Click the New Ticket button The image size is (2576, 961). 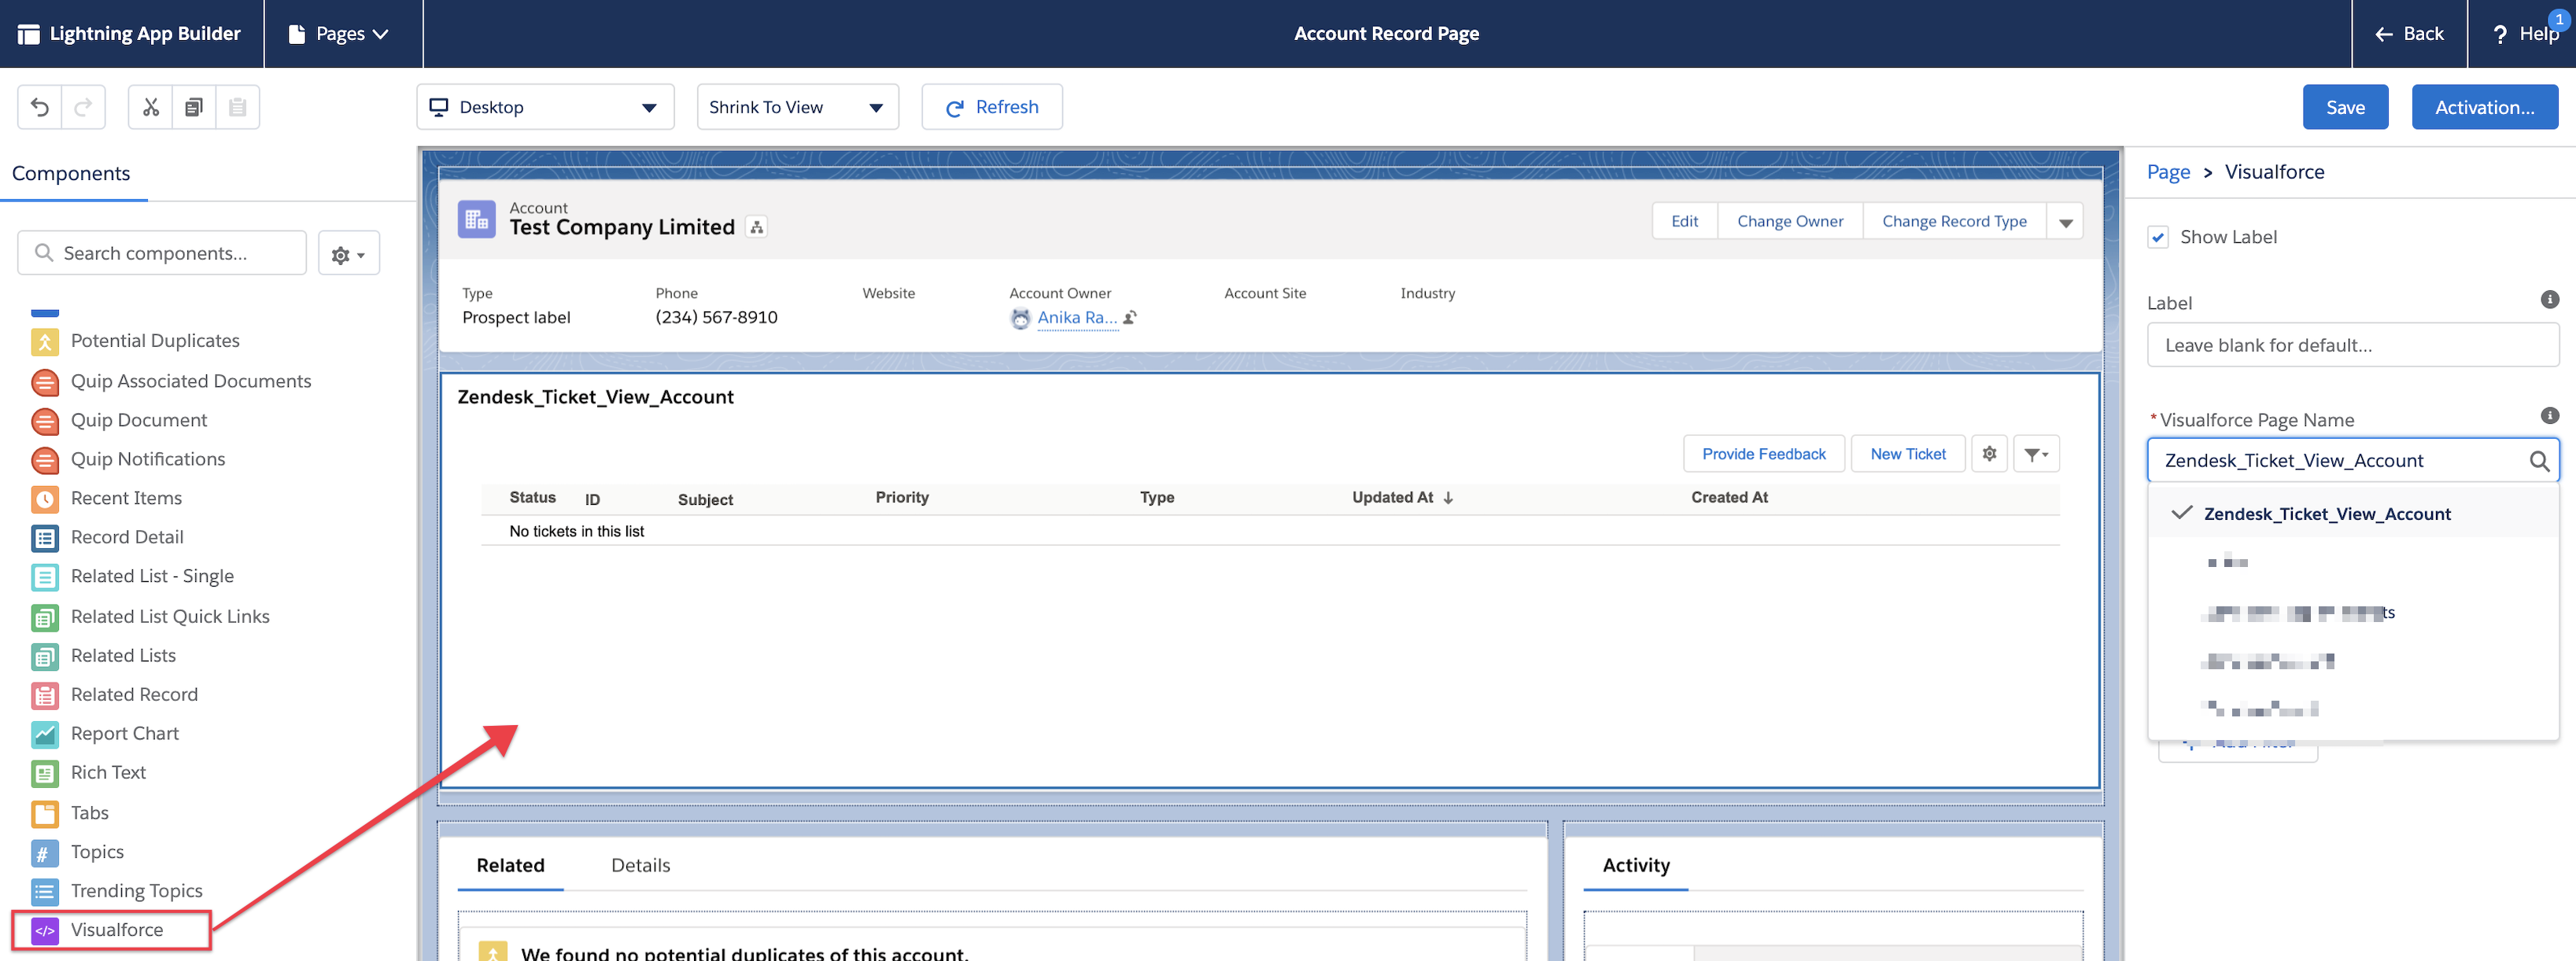1907,454
